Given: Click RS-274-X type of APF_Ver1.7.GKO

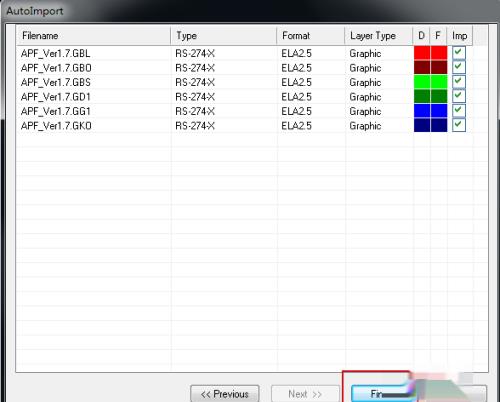Looking at the screenshot, I should 195,126.
